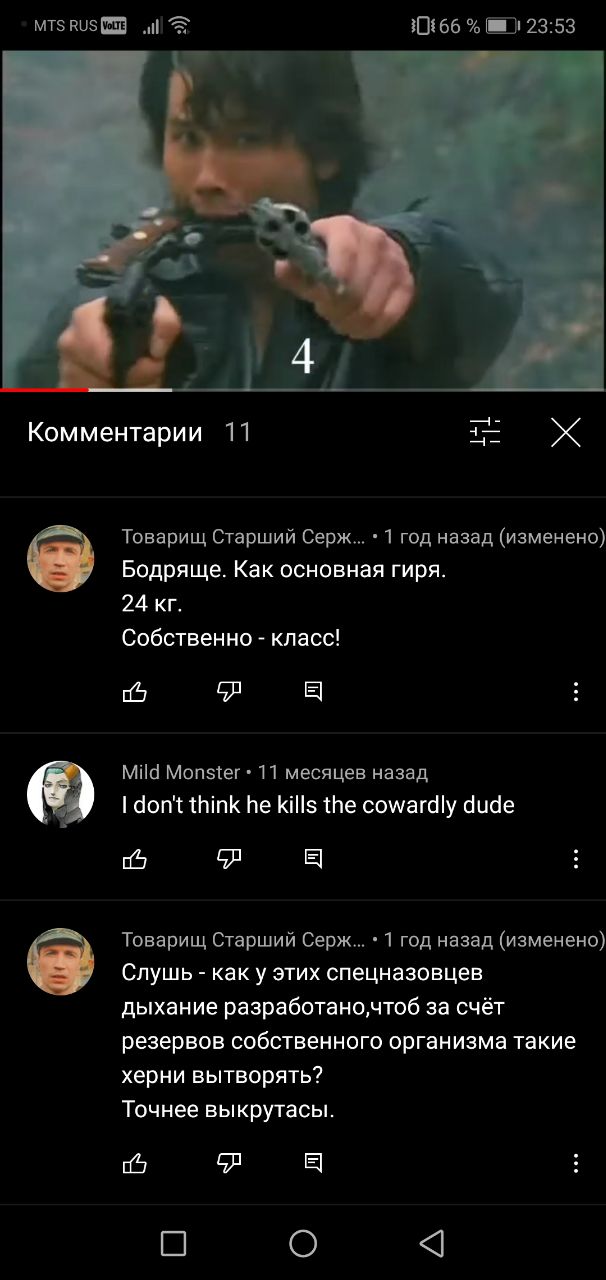Screen dimensions: 606x1280
Task: Reply to Mild Monster's comment
Action: 313,858
